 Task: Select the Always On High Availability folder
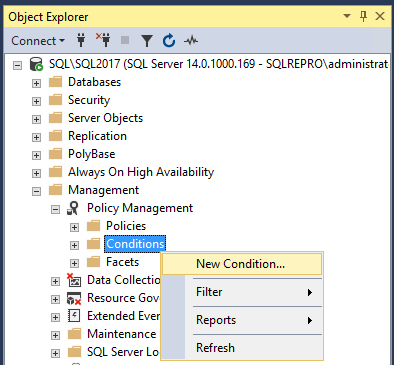pos(141,172)
